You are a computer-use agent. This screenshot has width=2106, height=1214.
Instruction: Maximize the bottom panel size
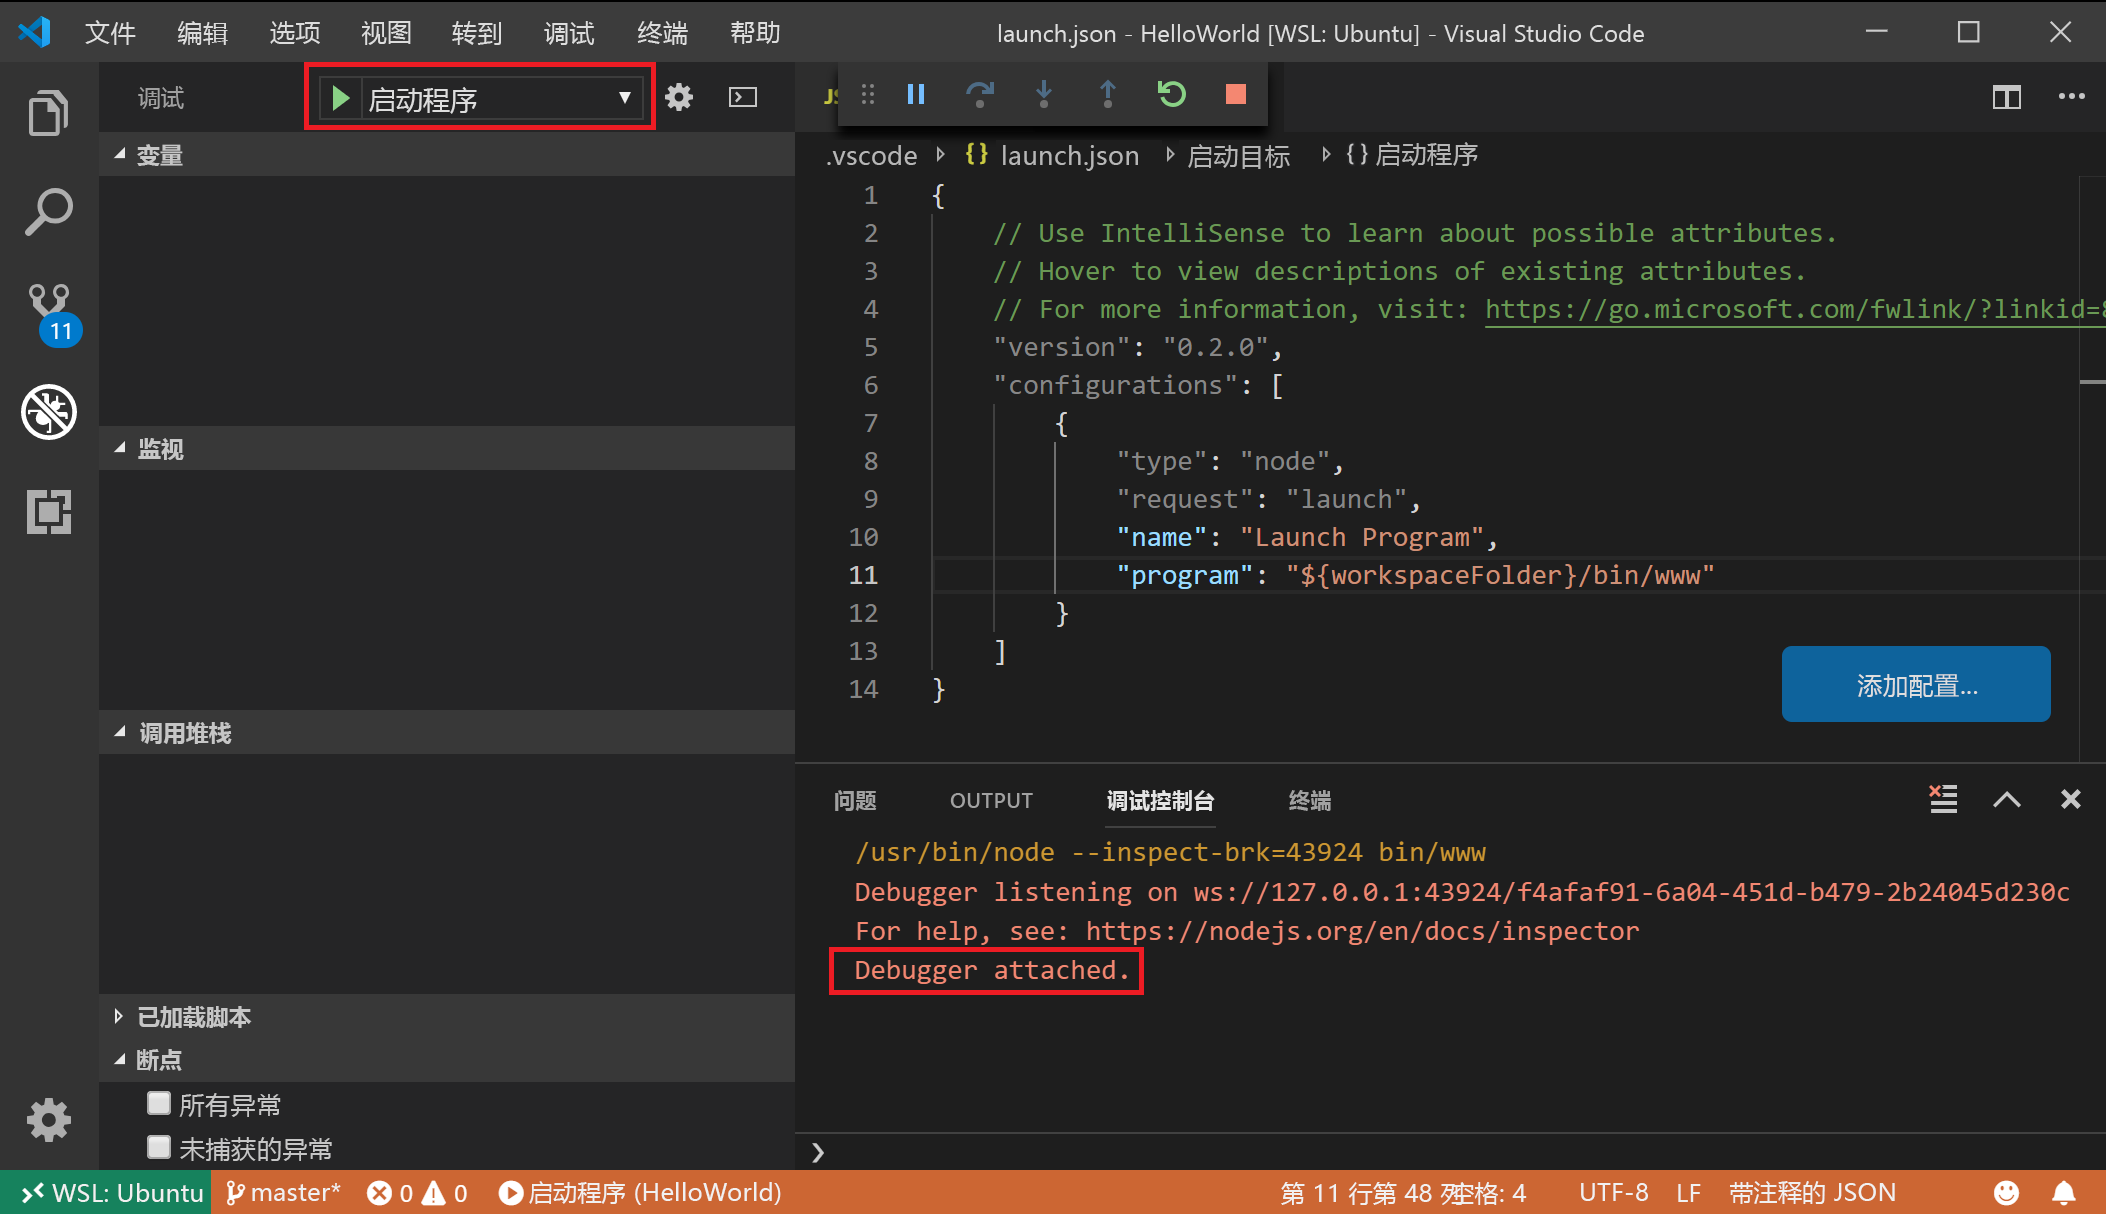pyautogui.click(x=2006, y=799)
